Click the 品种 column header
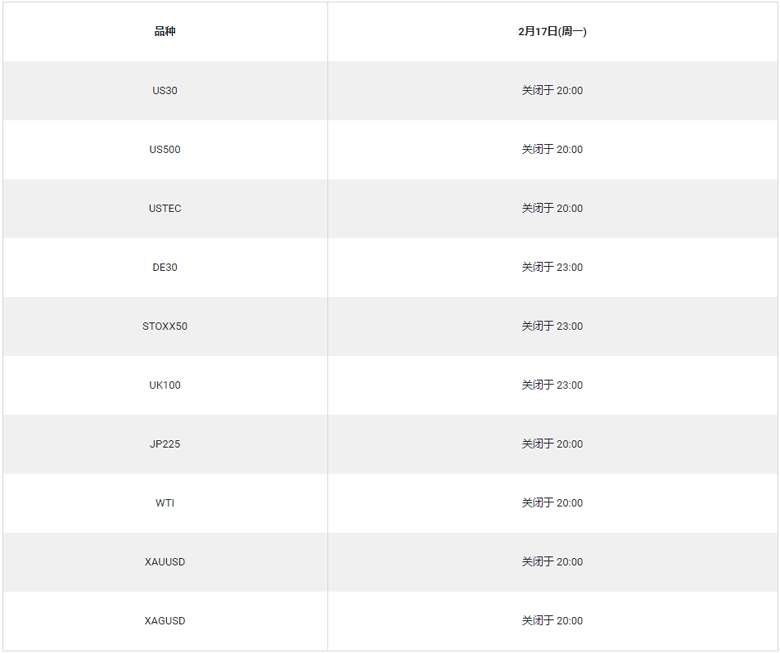Screen dimensions: 780x653 165,31
